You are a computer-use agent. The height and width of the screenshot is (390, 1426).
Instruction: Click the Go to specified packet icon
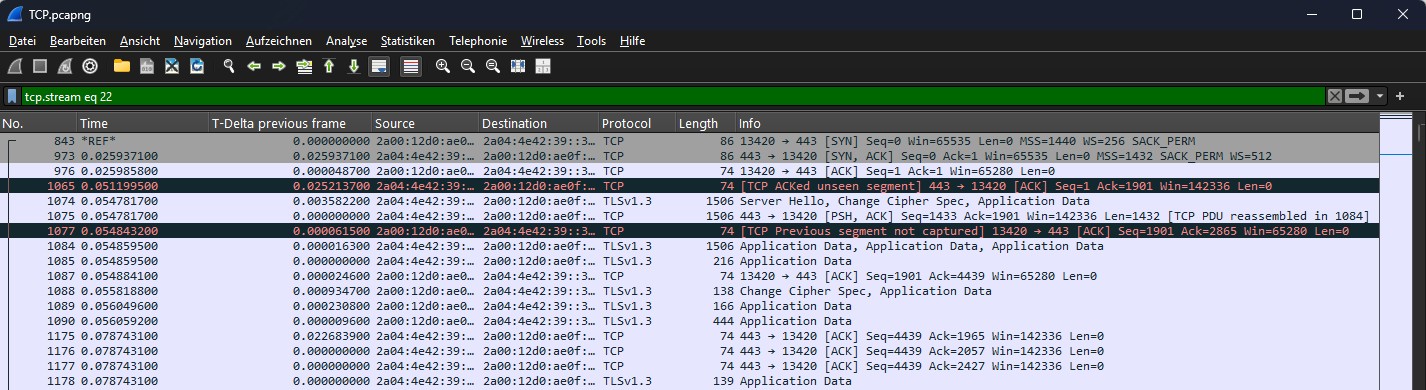[304, 66]
